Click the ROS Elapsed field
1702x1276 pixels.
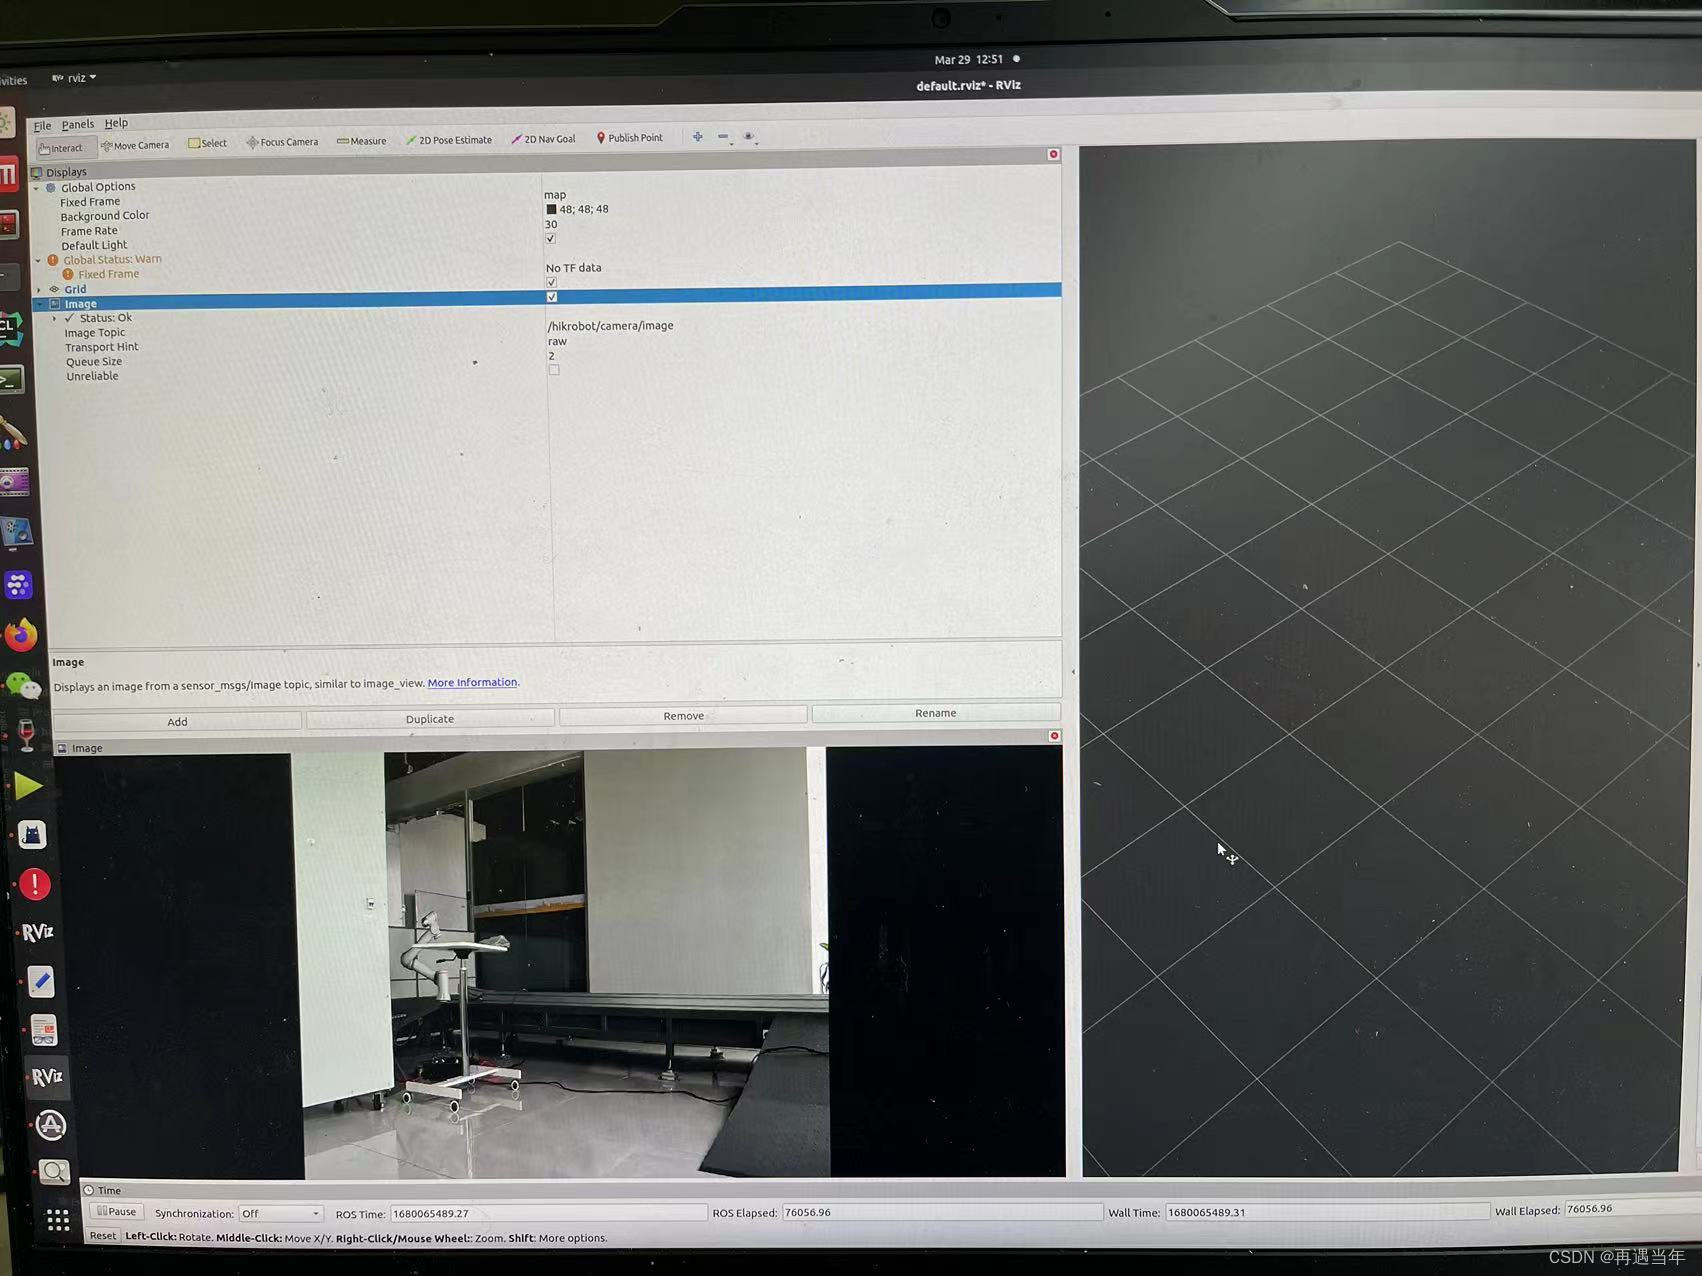[x=941, y=1212]
